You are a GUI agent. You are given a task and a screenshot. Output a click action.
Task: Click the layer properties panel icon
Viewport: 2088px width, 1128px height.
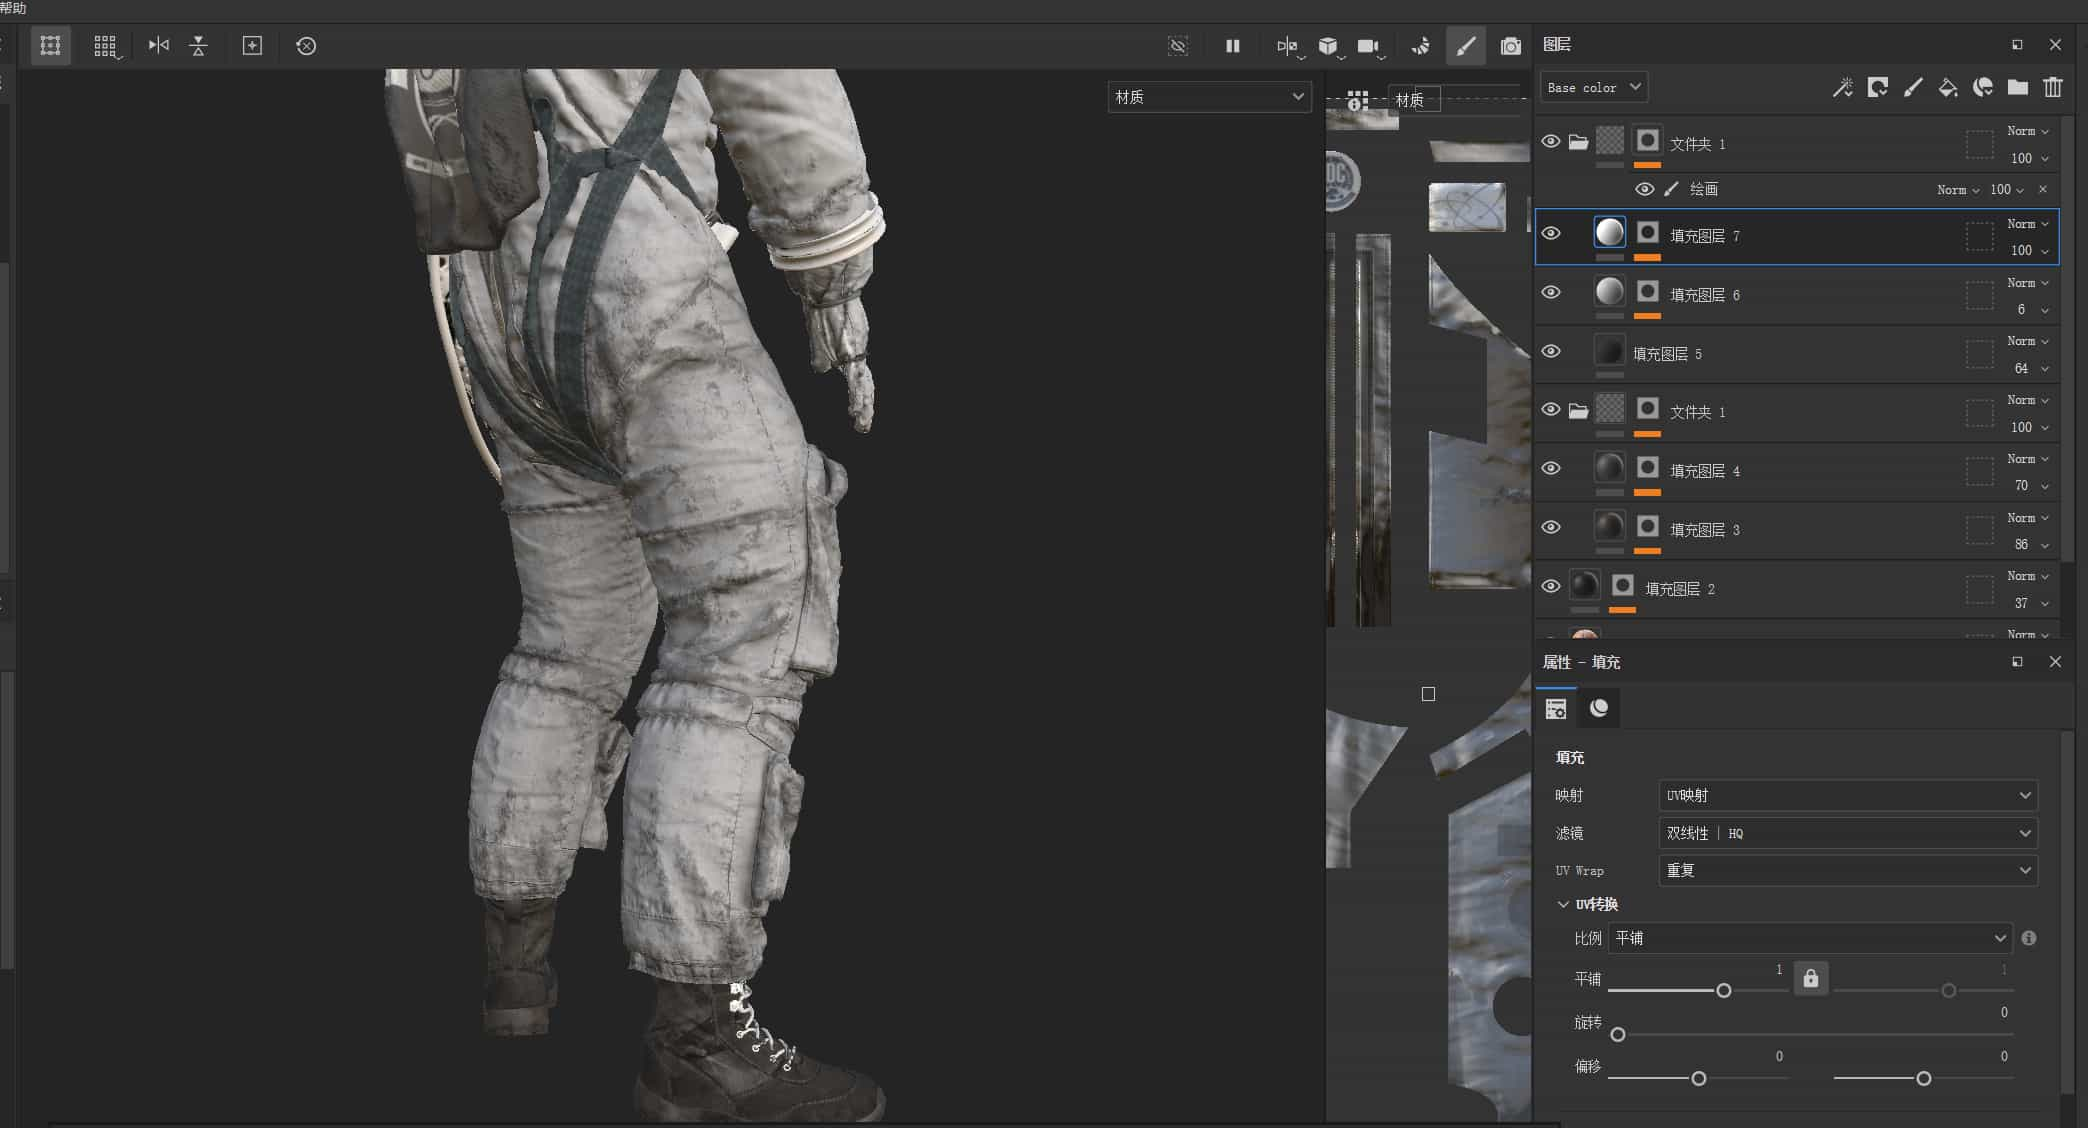(x=1557, y=708)
